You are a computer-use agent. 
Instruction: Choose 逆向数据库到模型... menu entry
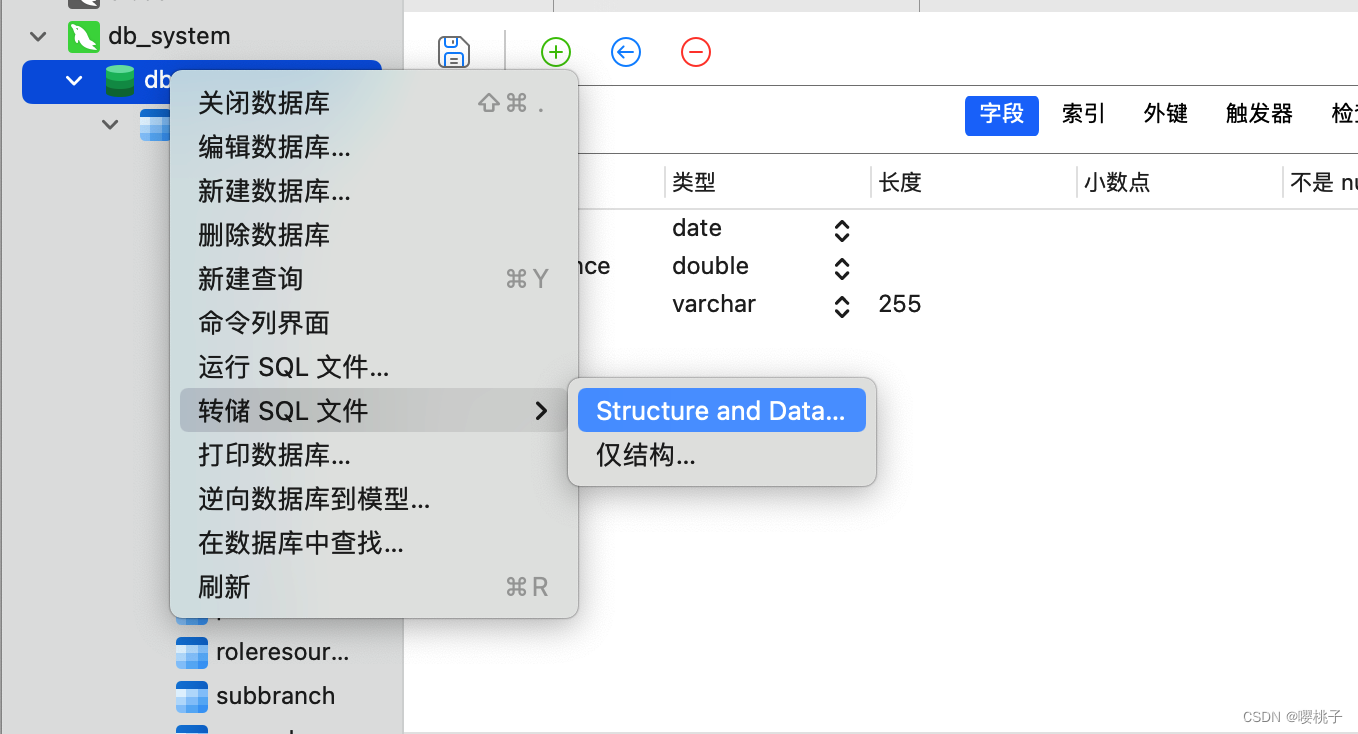(374, 499)
